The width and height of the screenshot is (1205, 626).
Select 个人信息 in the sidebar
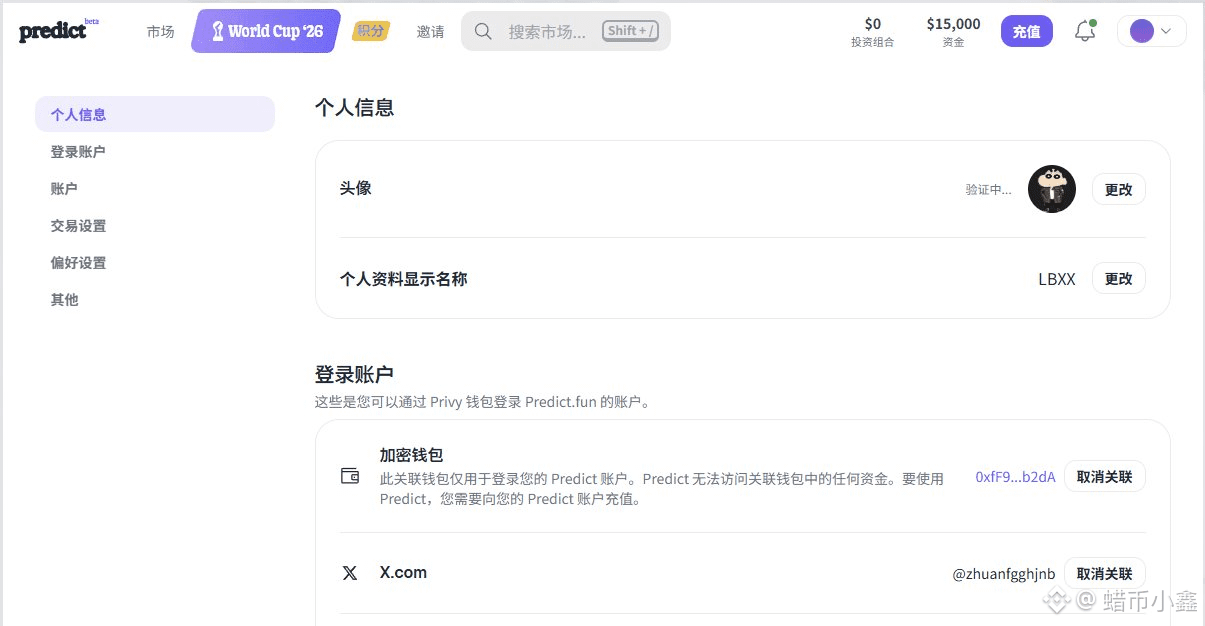(155, 114)
